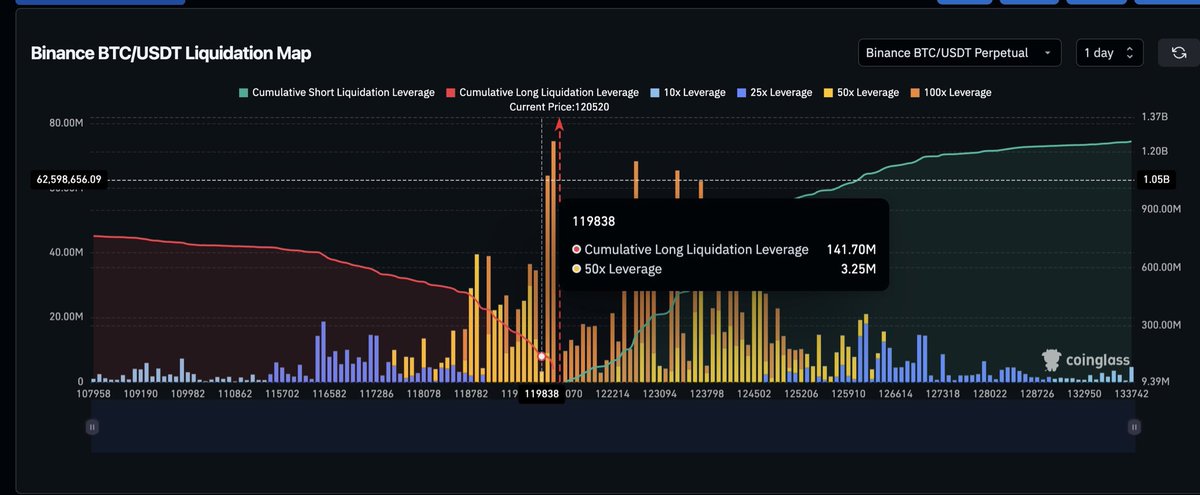Click the range slider track below chart
The width and height of the screenshot is (1200, 495).
(613, 426)
